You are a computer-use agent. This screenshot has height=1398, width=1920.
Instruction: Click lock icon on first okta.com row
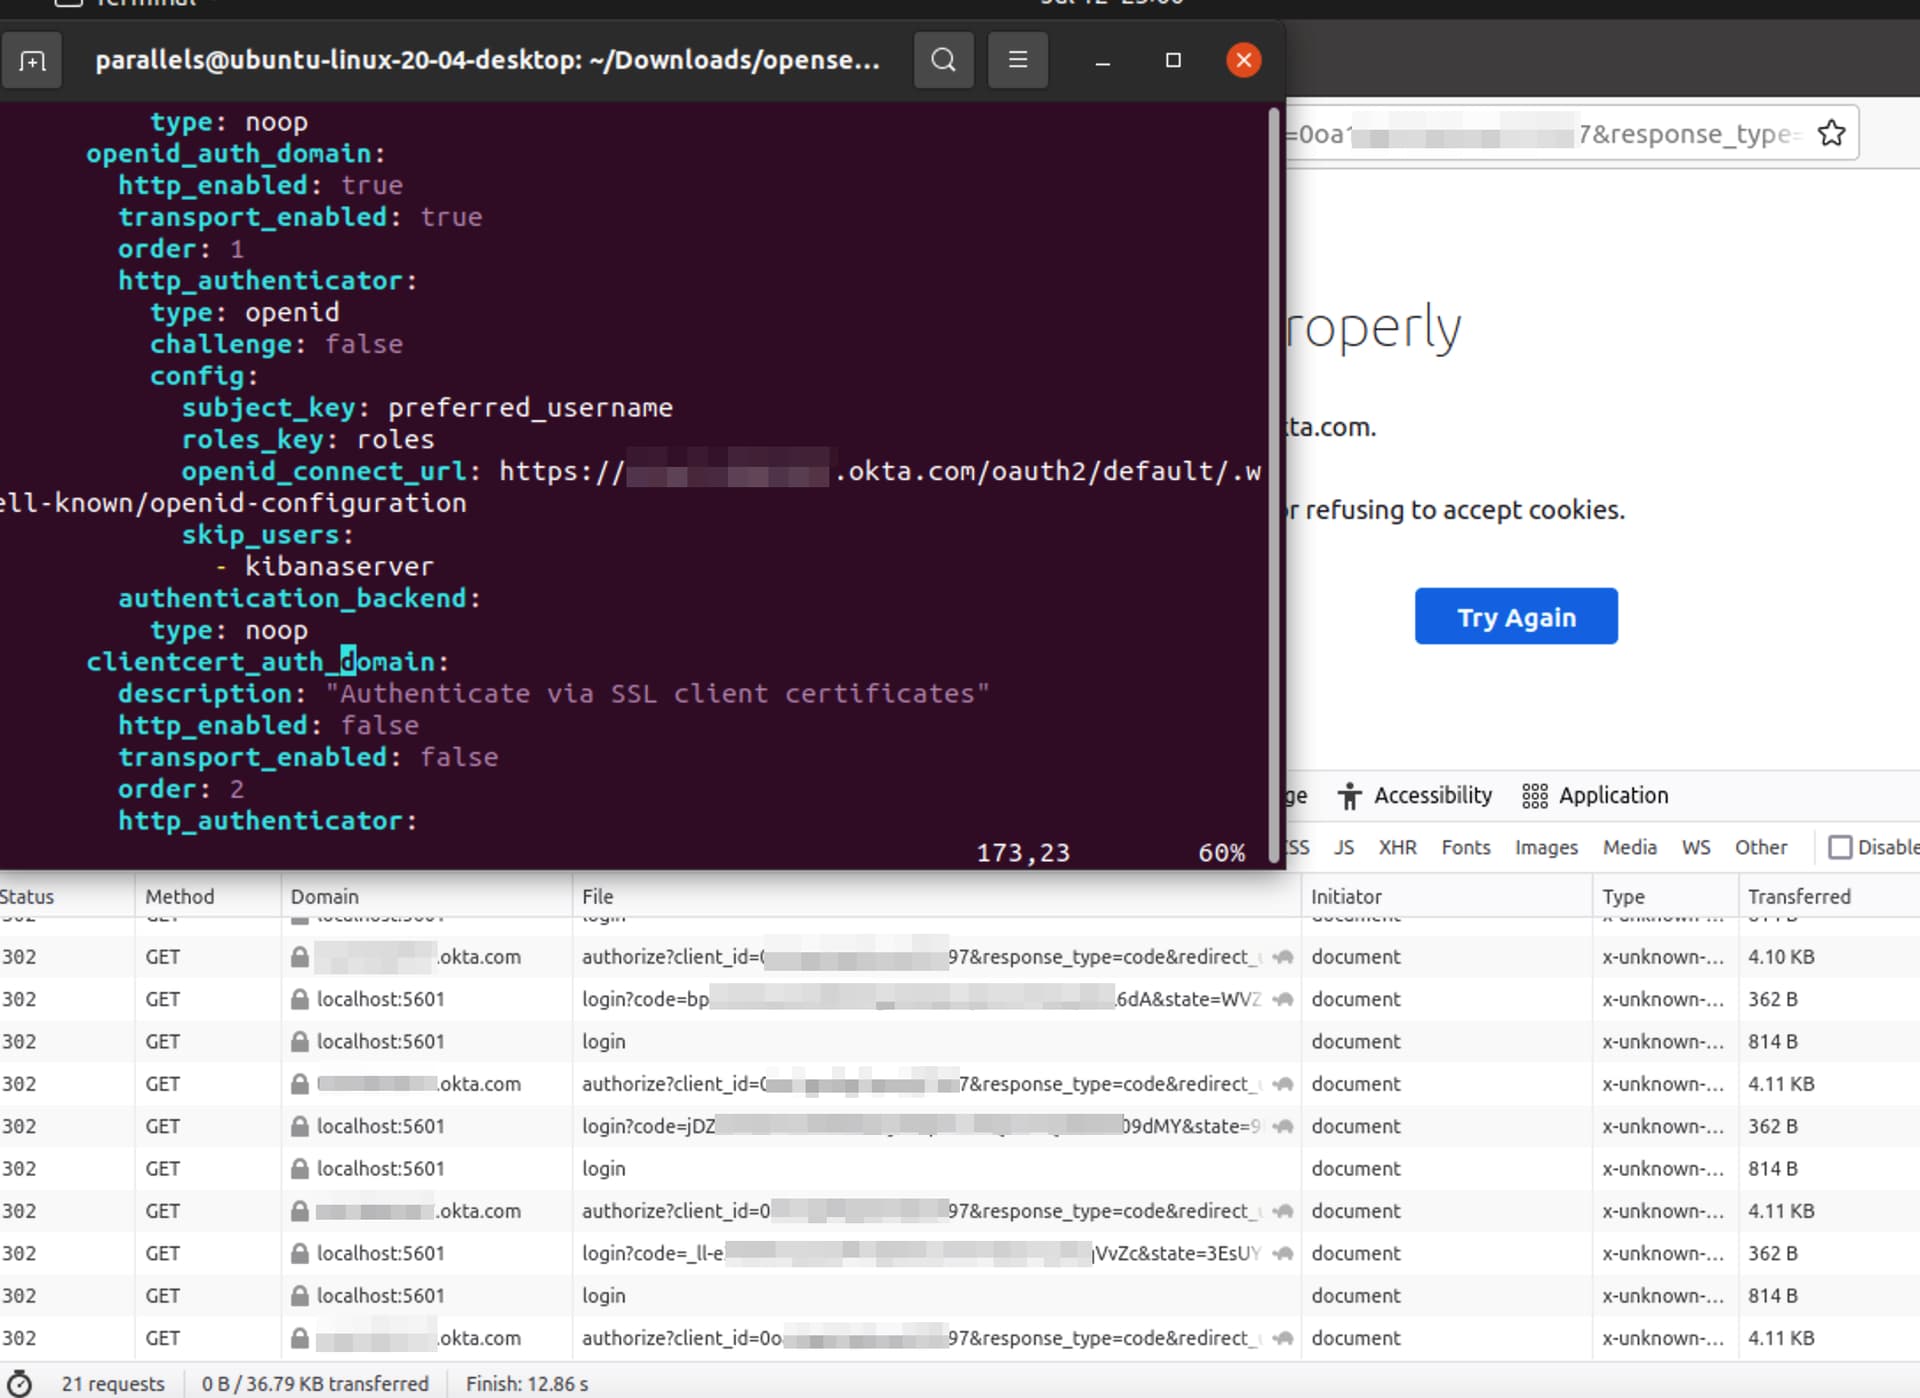click(x=299, y=957)
